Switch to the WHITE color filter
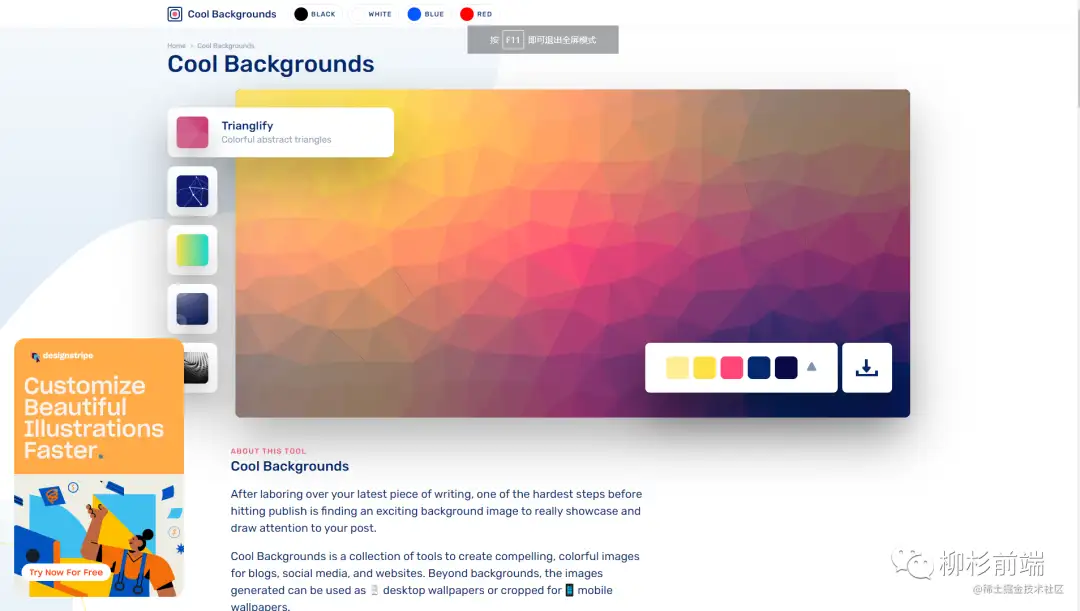1080x611 pixels. (371, 14)
